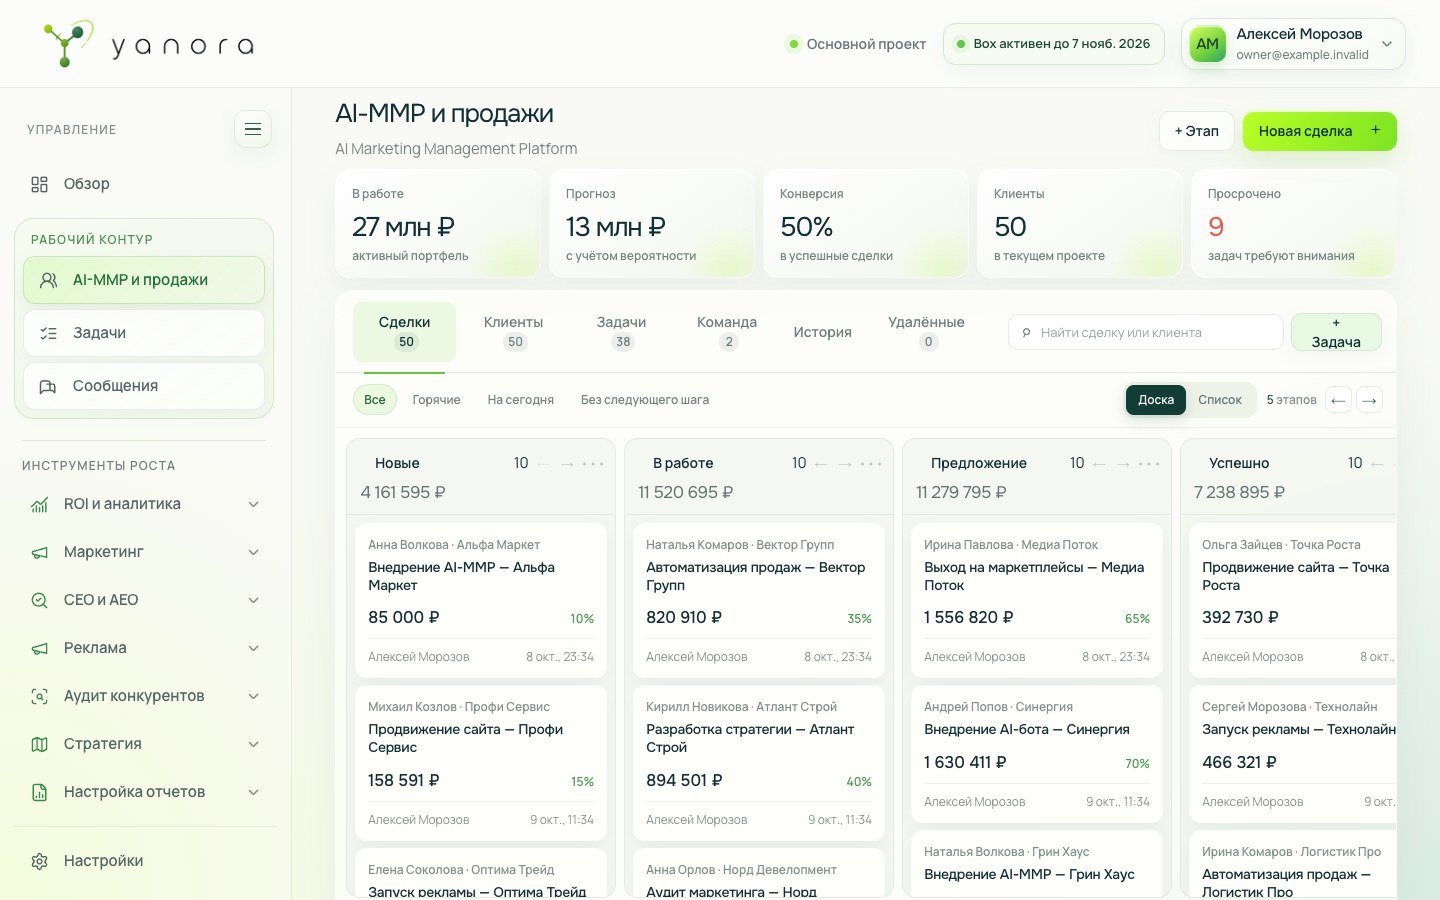Open the Клиенты tab
Screen dimensions: 1440x900
(x=514, y=332)
